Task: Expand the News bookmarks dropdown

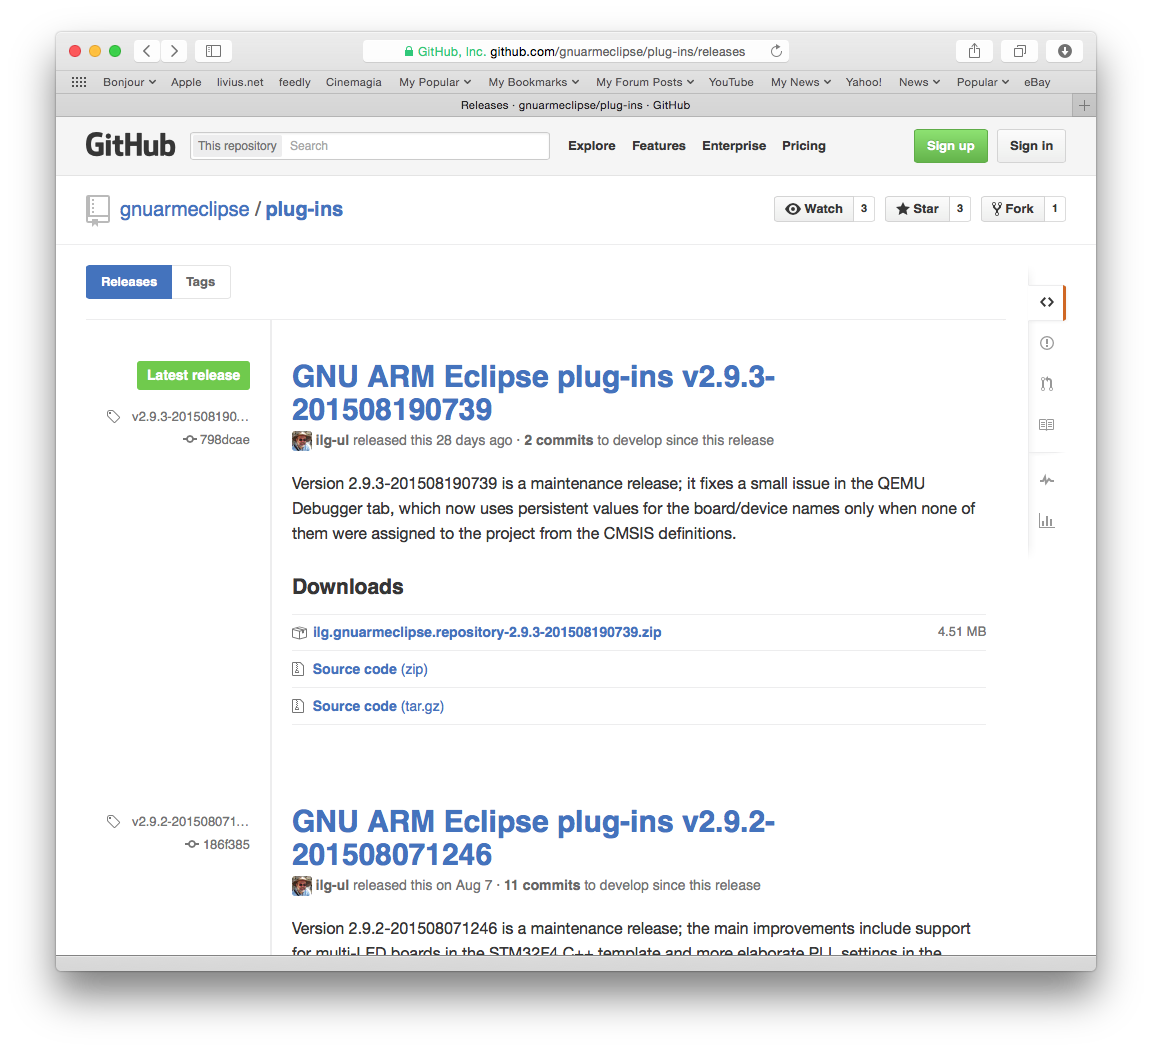Action: tap(919, 82)
